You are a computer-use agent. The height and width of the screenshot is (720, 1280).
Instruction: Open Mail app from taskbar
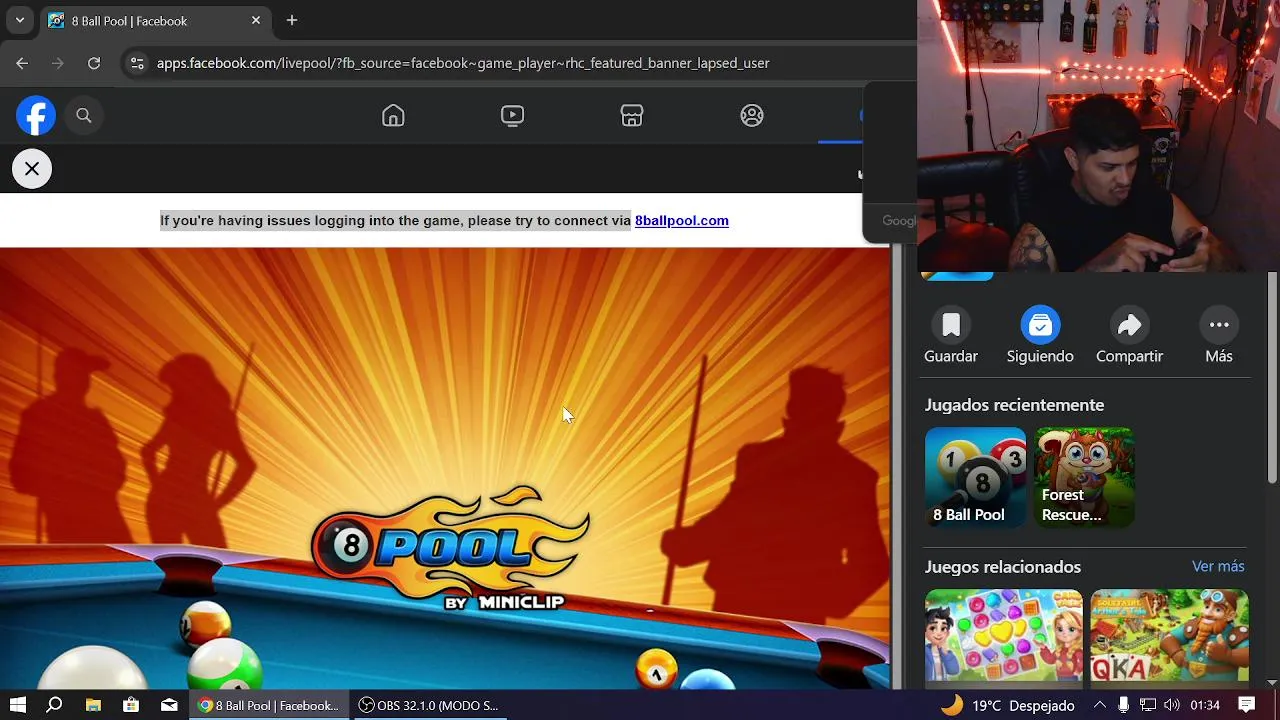[169, 705]
